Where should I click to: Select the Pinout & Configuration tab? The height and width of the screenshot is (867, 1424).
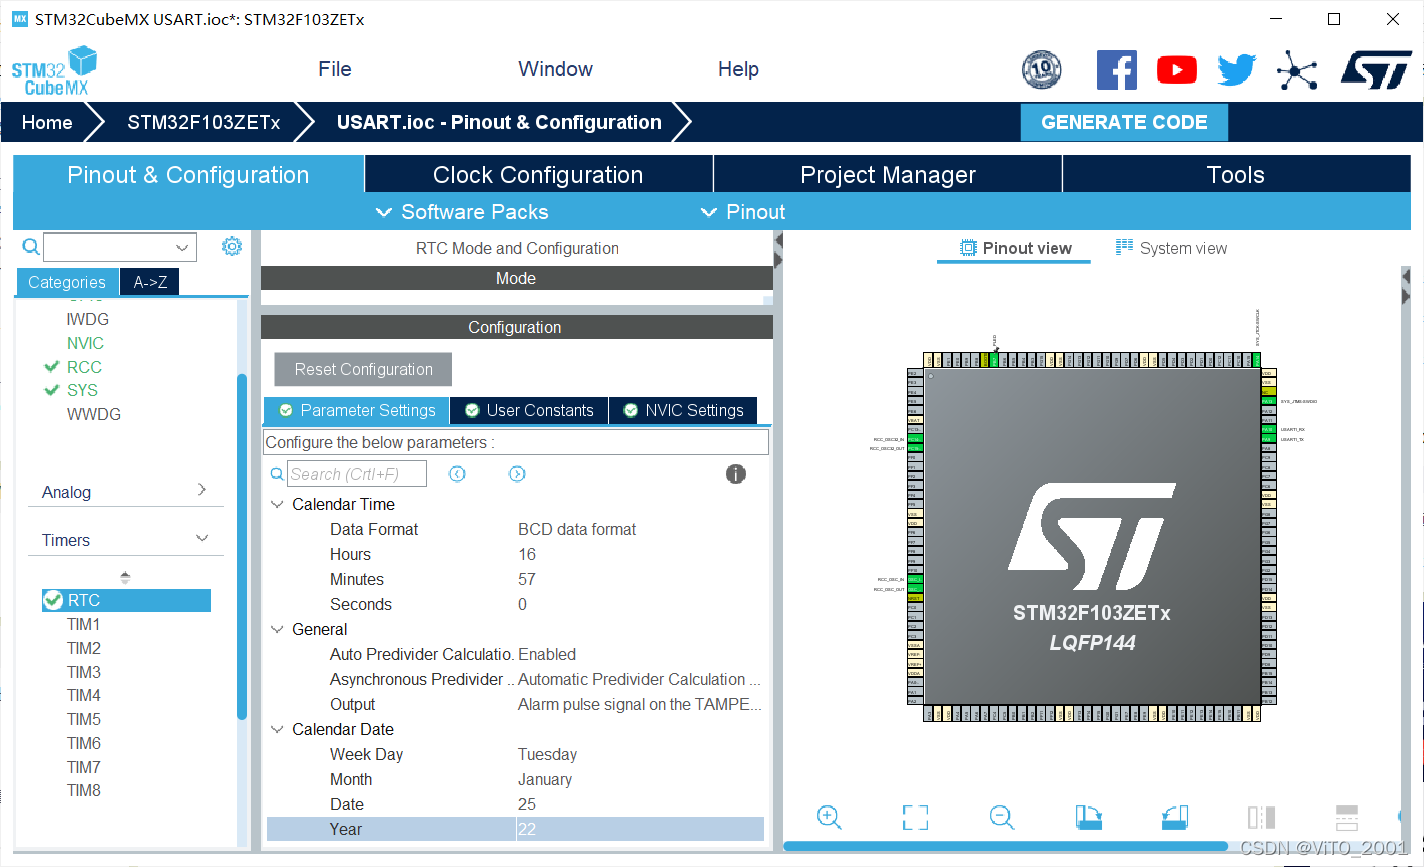click(x=188, y=174)
